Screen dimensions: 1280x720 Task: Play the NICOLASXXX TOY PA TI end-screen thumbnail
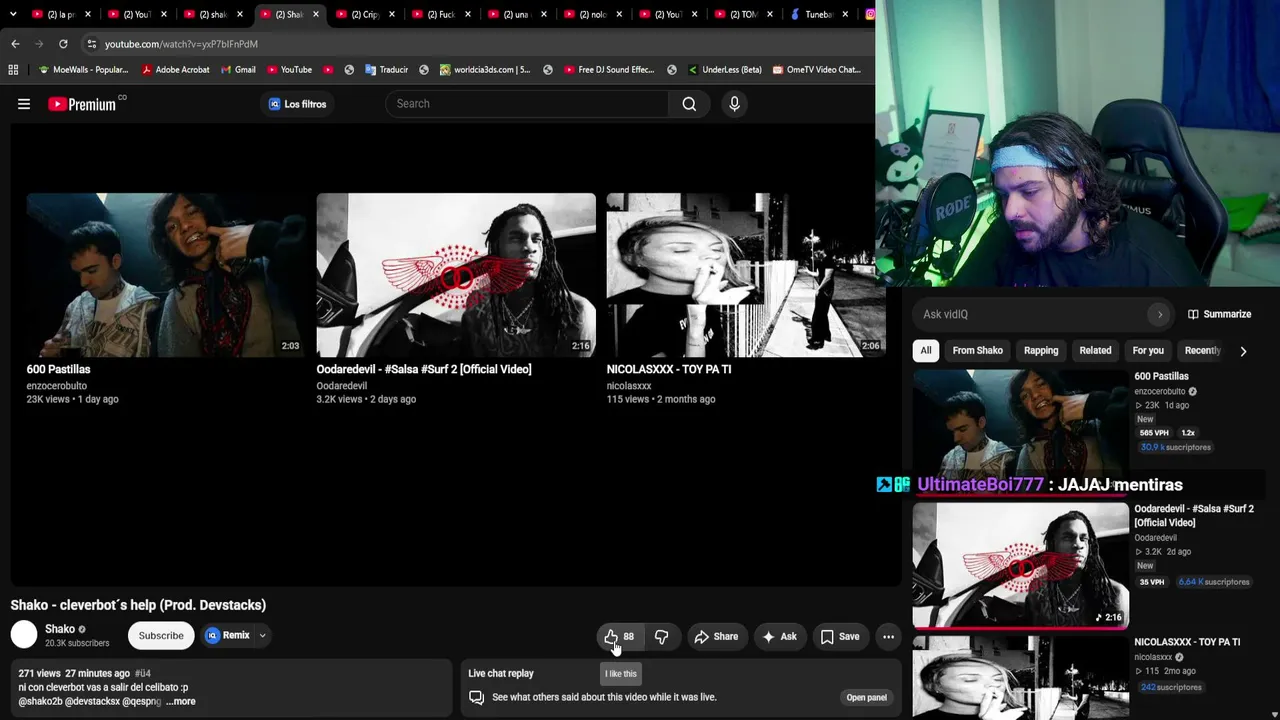pyautogui.click(x=745, y=275)
